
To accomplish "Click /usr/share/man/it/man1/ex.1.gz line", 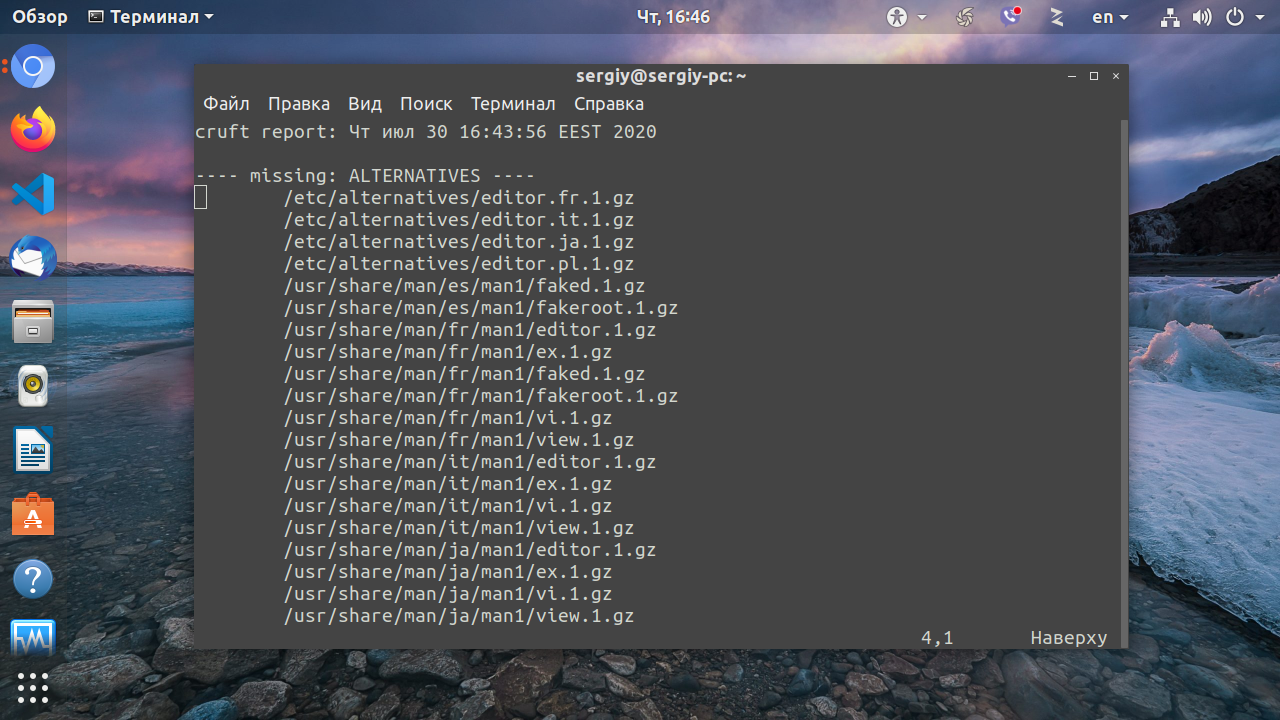I will pyautogui.click(x=448, y=484).
